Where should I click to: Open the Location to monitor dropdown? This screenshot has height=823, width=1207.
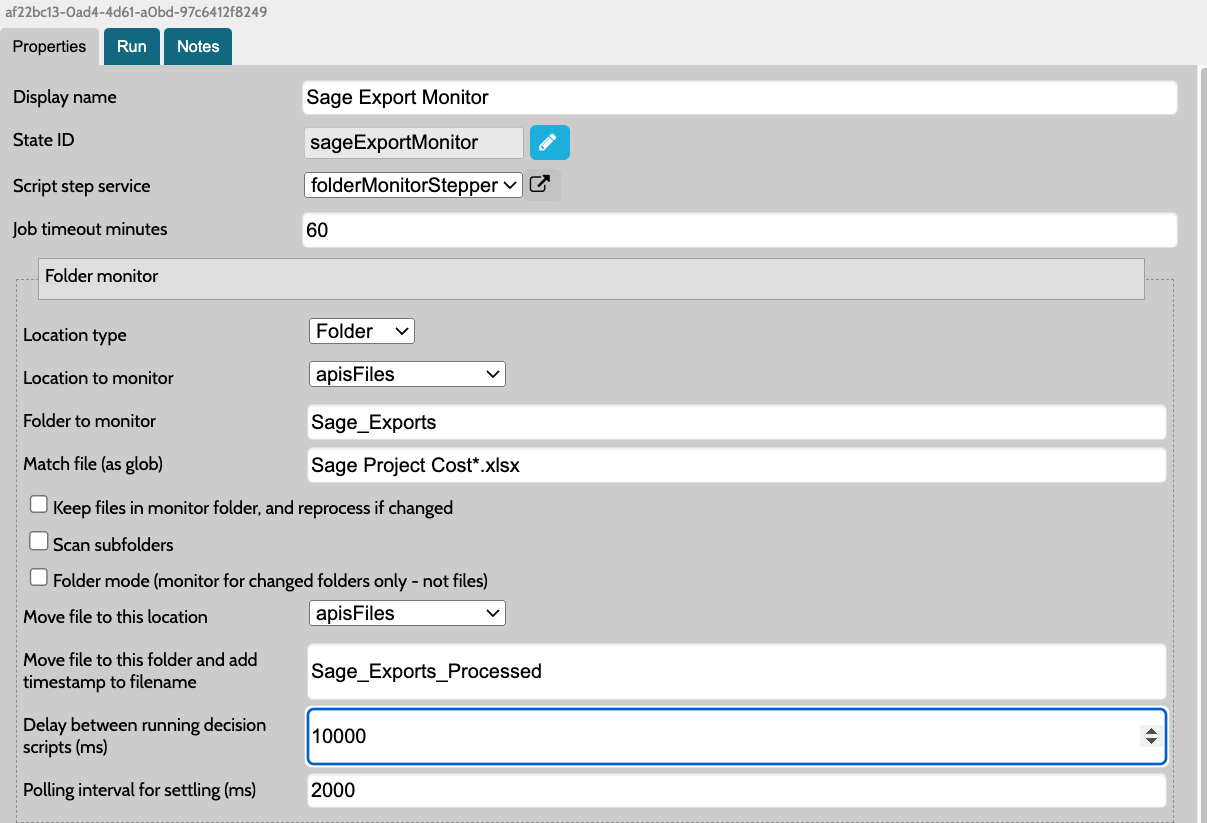407,374
